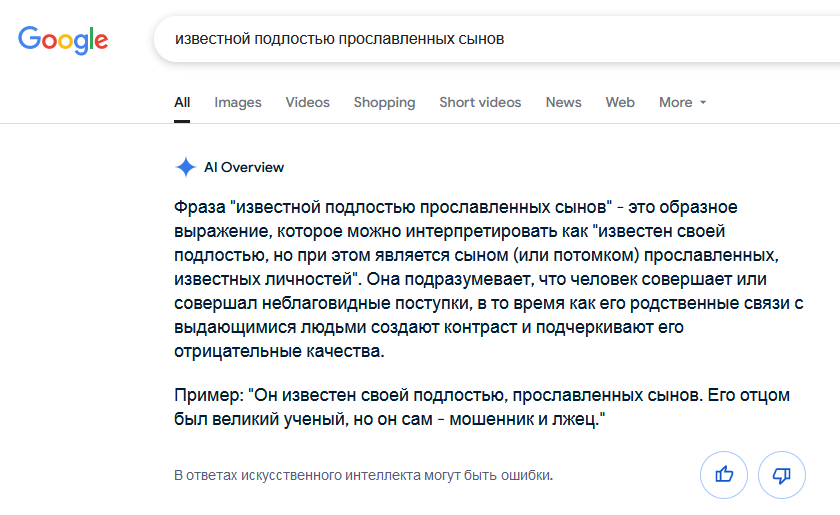Viewport: 840px width, 515px height.
Task: Switch to the Videos tab
Action: pos(308,102)
